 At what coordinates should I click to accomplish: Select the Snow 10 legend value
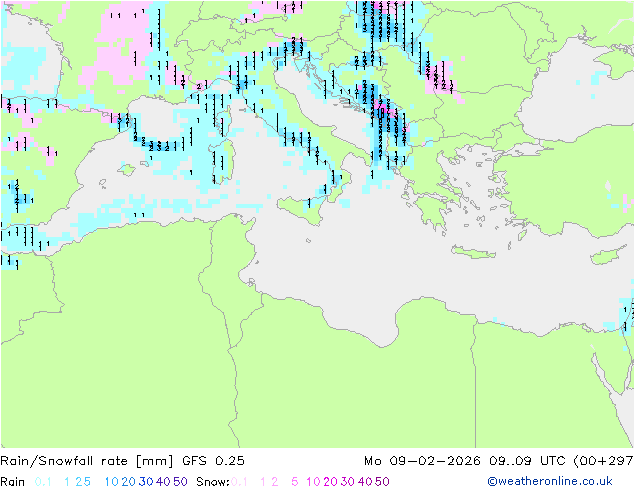(x=313, y=482)
